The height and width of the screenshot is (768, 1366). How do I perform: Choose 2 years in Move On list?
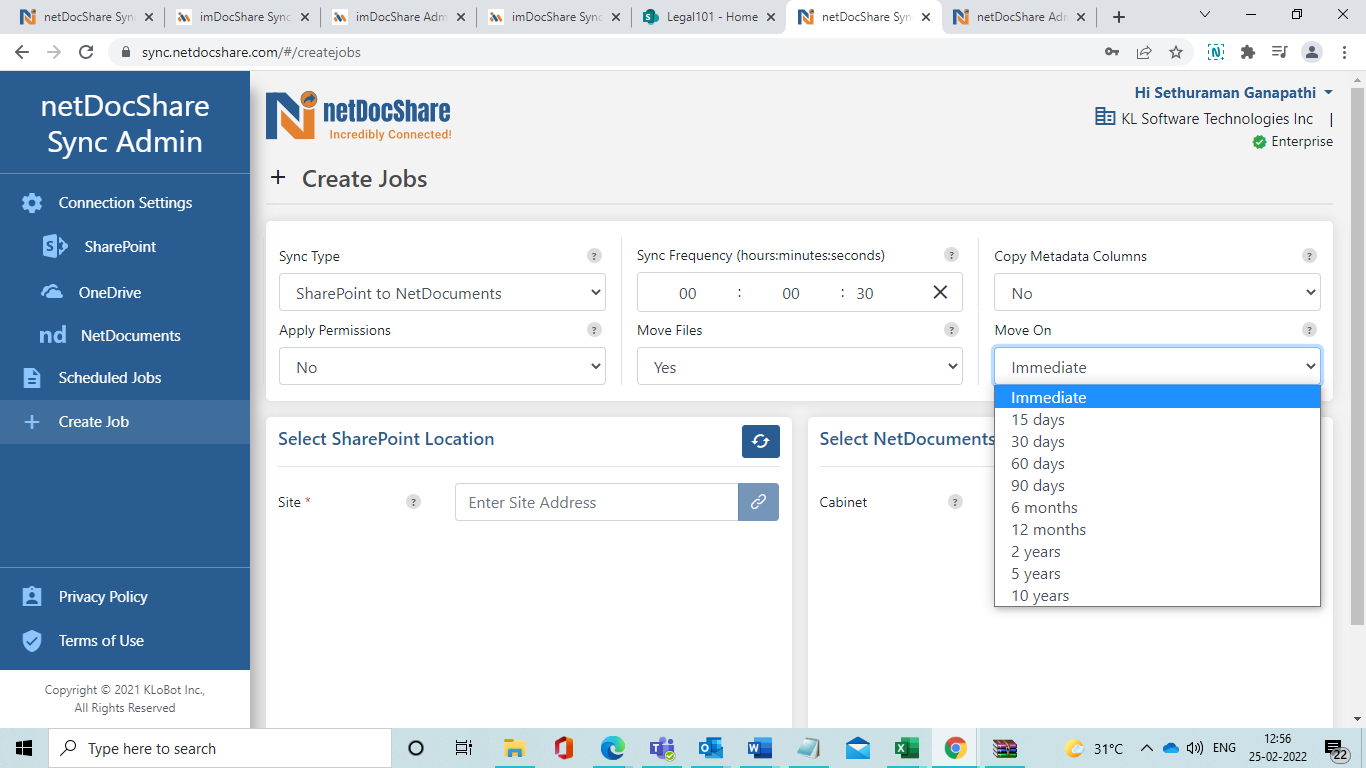pos(1157,552)
